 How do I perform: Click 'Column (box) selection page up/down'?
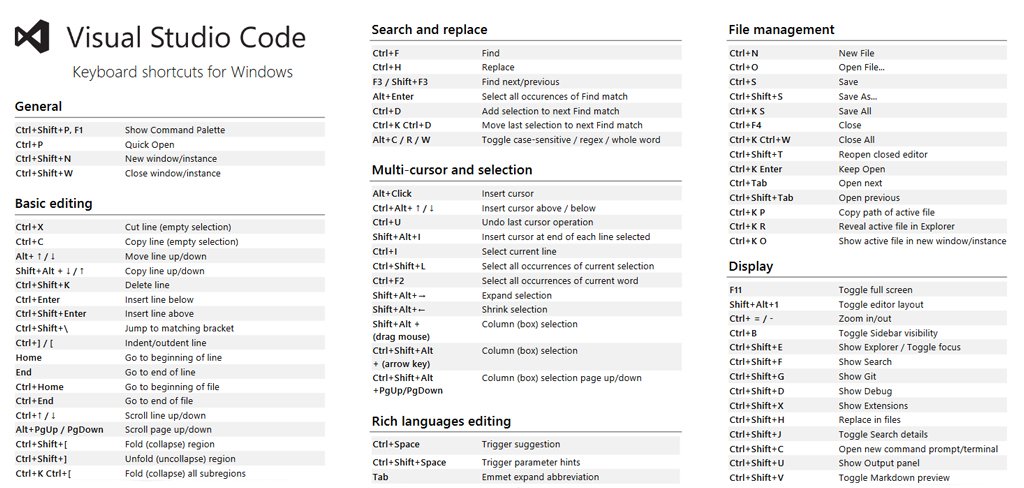562,378
